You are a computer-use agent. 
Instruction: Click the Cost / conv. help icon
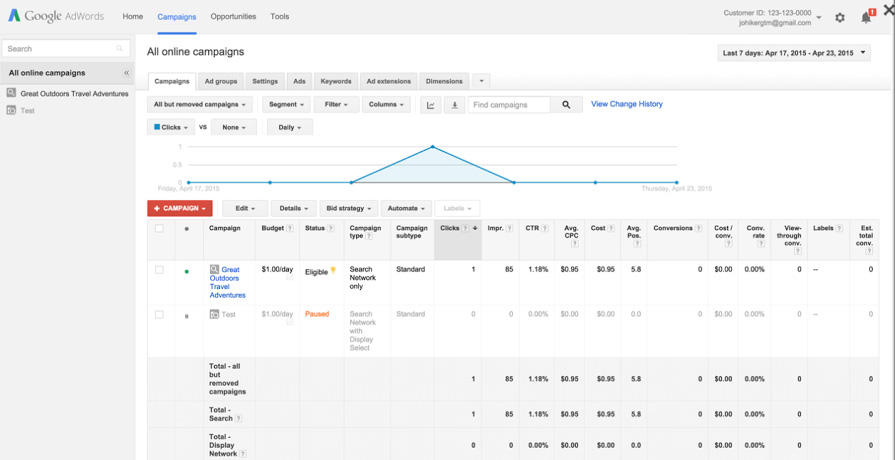pyautogui.click(x=728, y=244)
